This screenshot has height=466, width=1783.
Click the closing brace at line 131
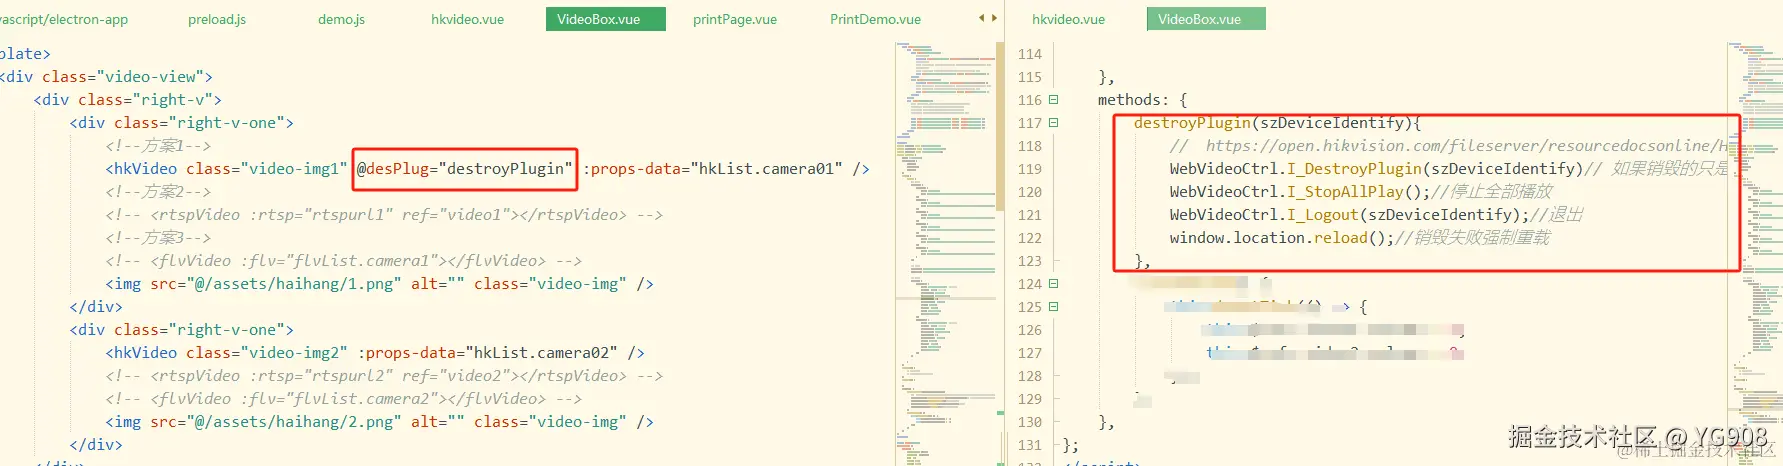(x=1070, y=445)
